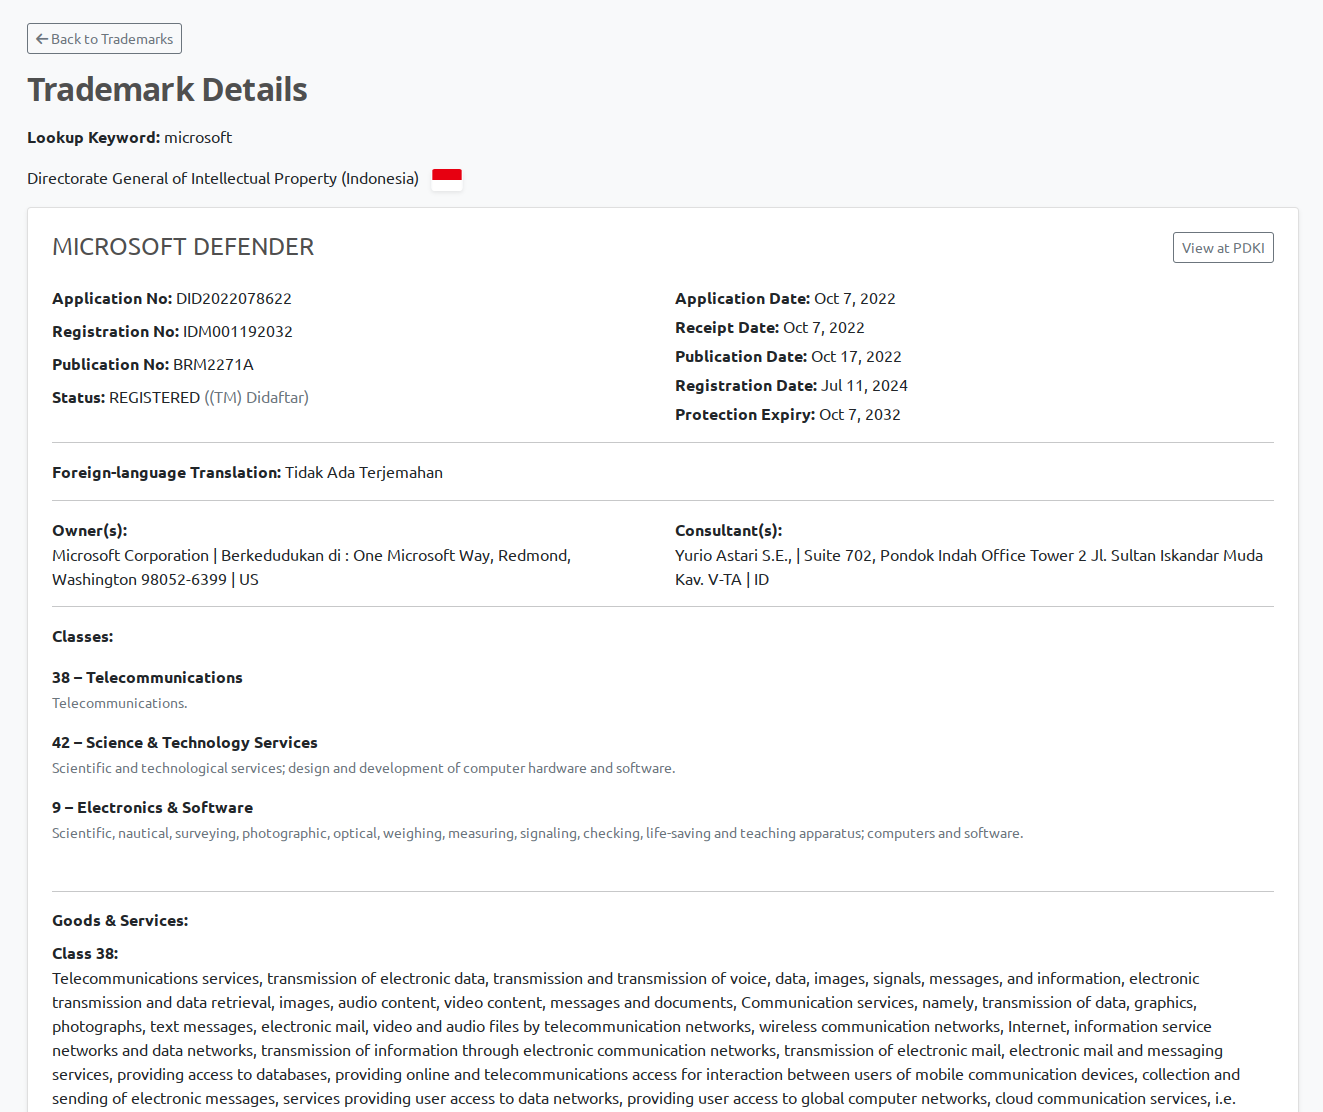This screenshot has width=1323, height=1112.
Task: Click class heading 38 – Telecommunications
Action: (x=147, y=678)
